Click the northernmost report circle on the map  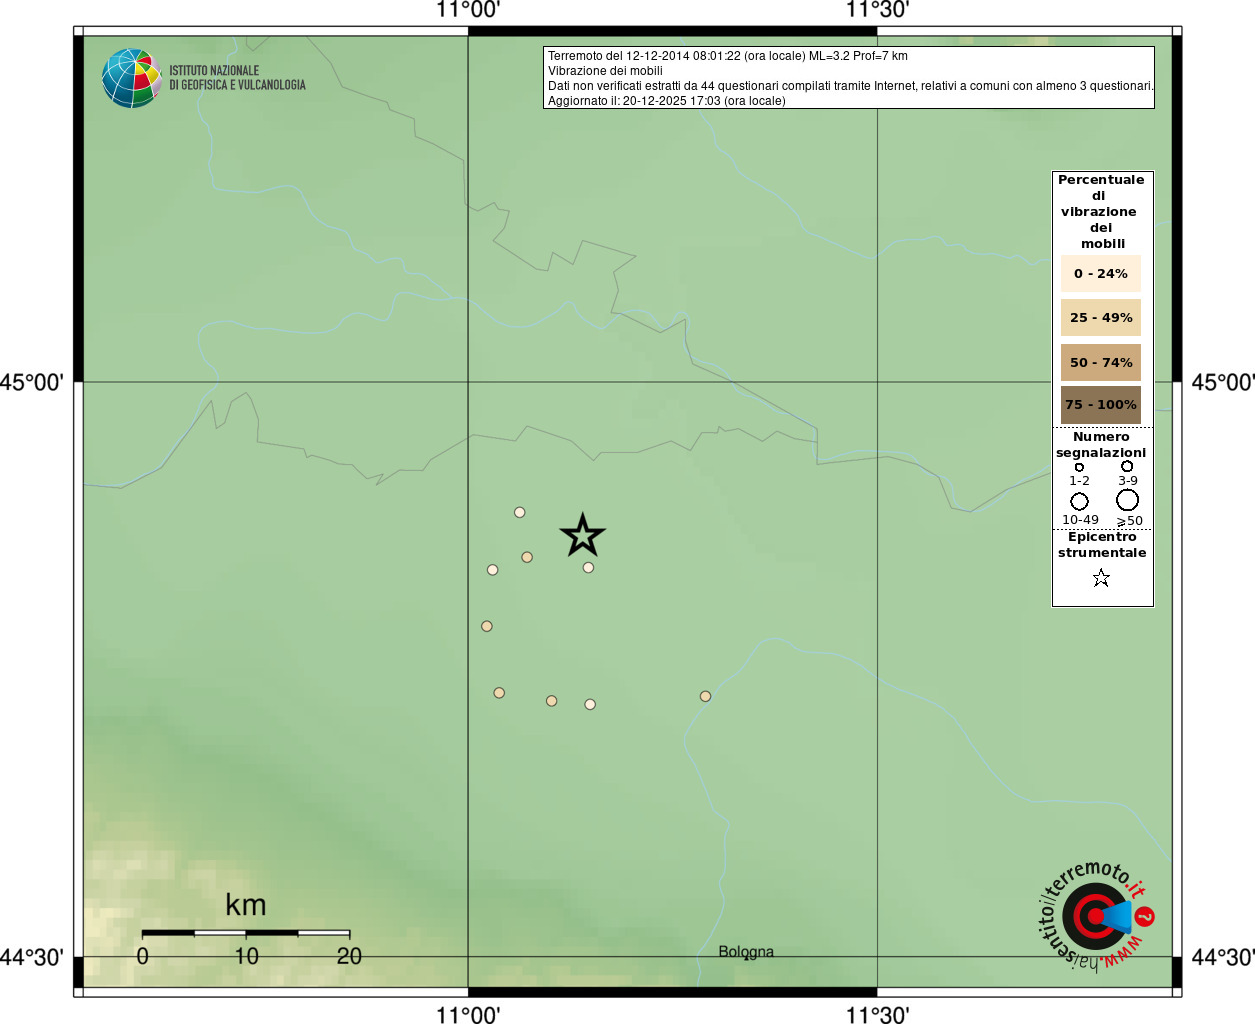[520, 512]
